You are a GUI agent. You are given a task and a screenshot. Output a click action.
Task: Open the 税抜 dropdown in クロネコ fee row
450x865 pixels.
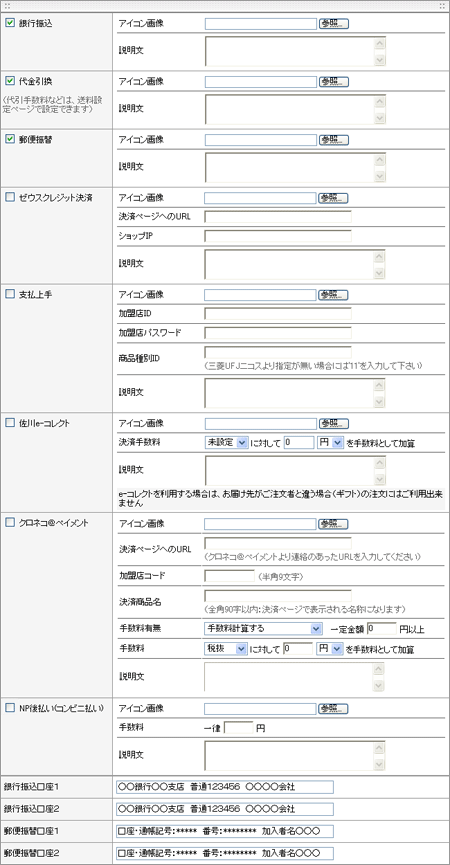click(x=225, y=649)
